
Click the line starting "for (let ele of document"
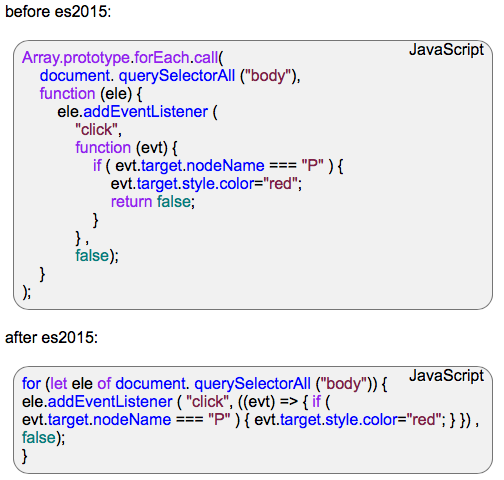click(x=205, y=384)
